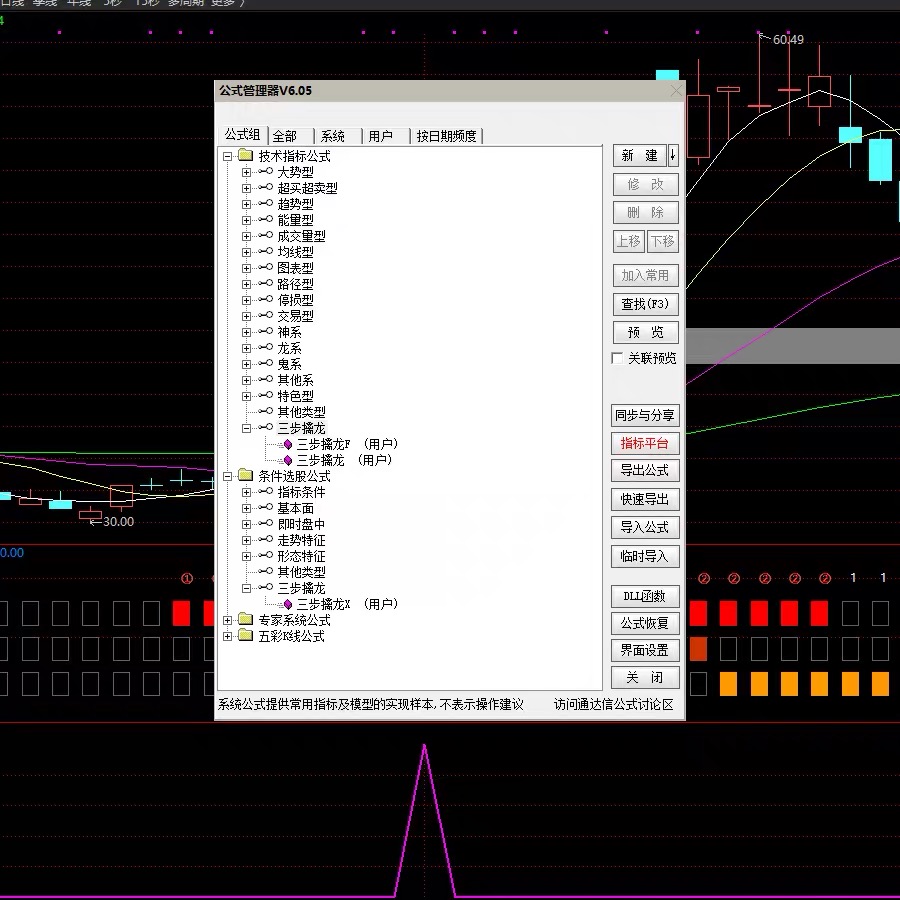Select the 趋势型 category in tree

pos(295,204)
